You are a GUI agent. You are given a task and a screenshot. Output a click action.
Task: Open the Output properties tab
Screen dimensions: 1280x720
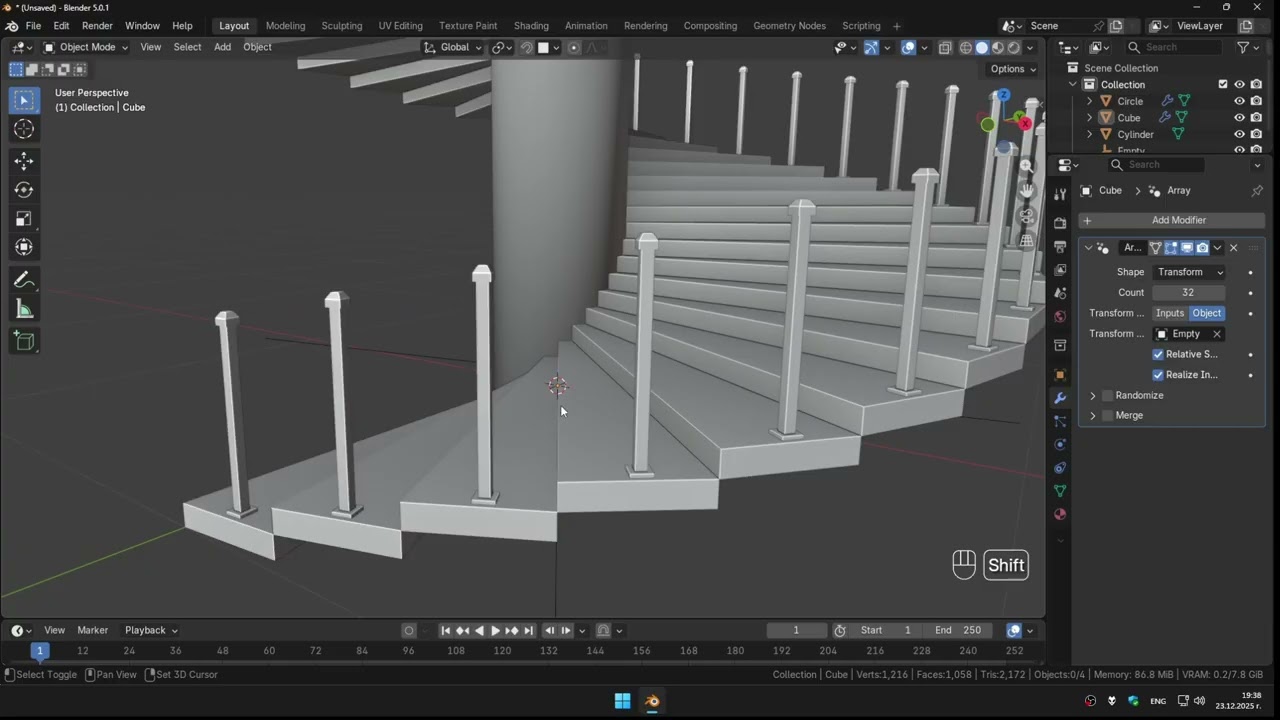(1060, 246)
